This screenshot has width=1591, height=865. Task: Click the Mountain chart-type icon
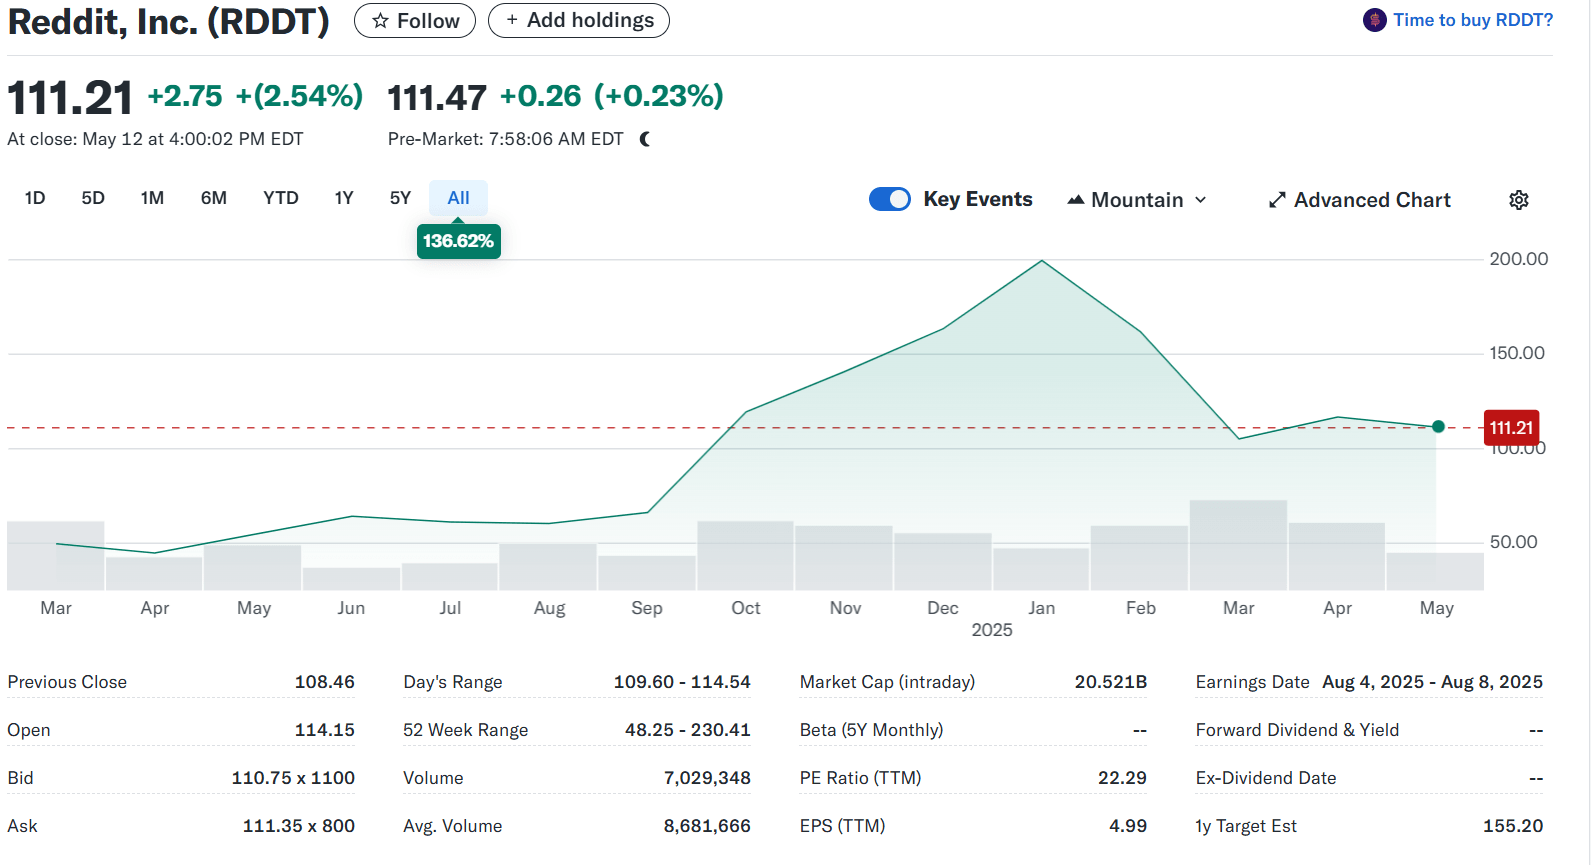pyautogui.click(x=1076, y=200)
